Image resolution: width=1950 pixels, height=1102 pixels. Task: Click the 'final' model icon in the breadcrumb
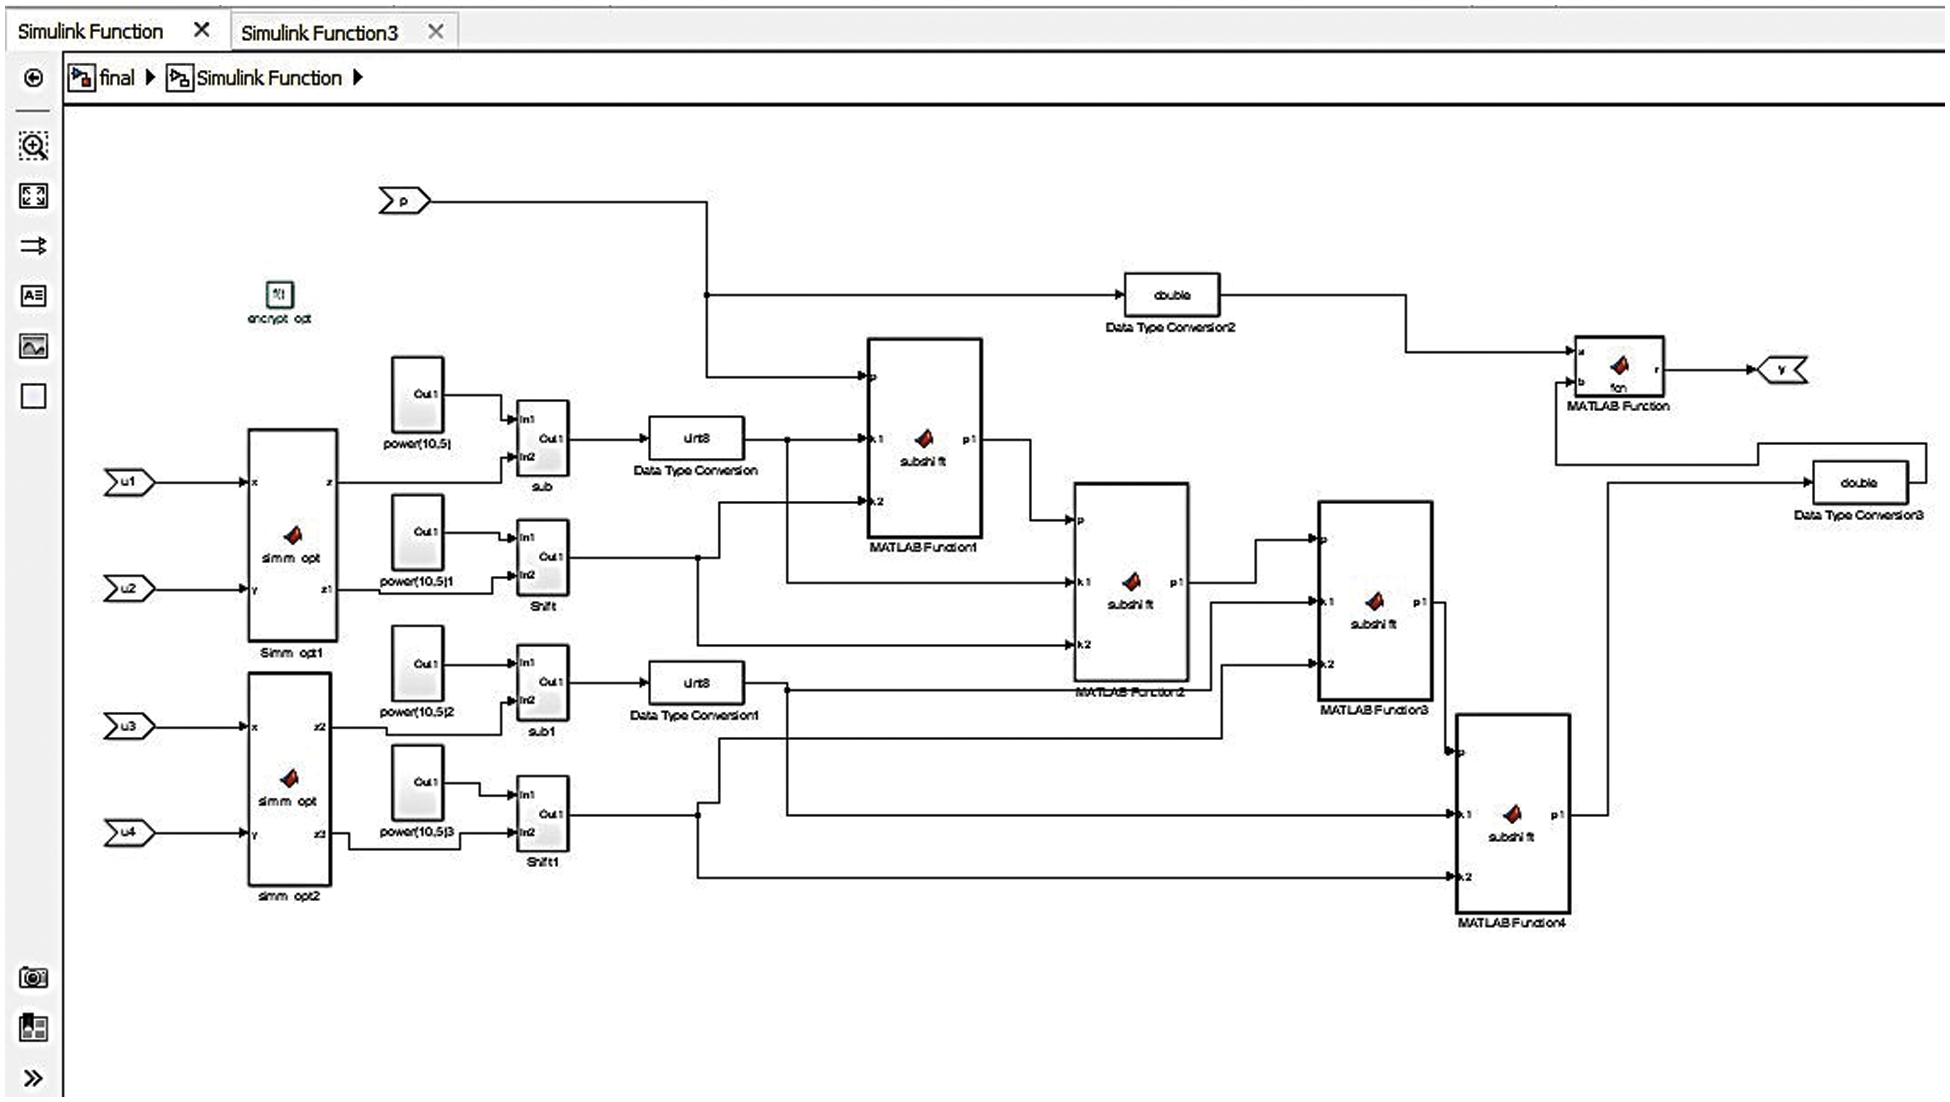80,77
